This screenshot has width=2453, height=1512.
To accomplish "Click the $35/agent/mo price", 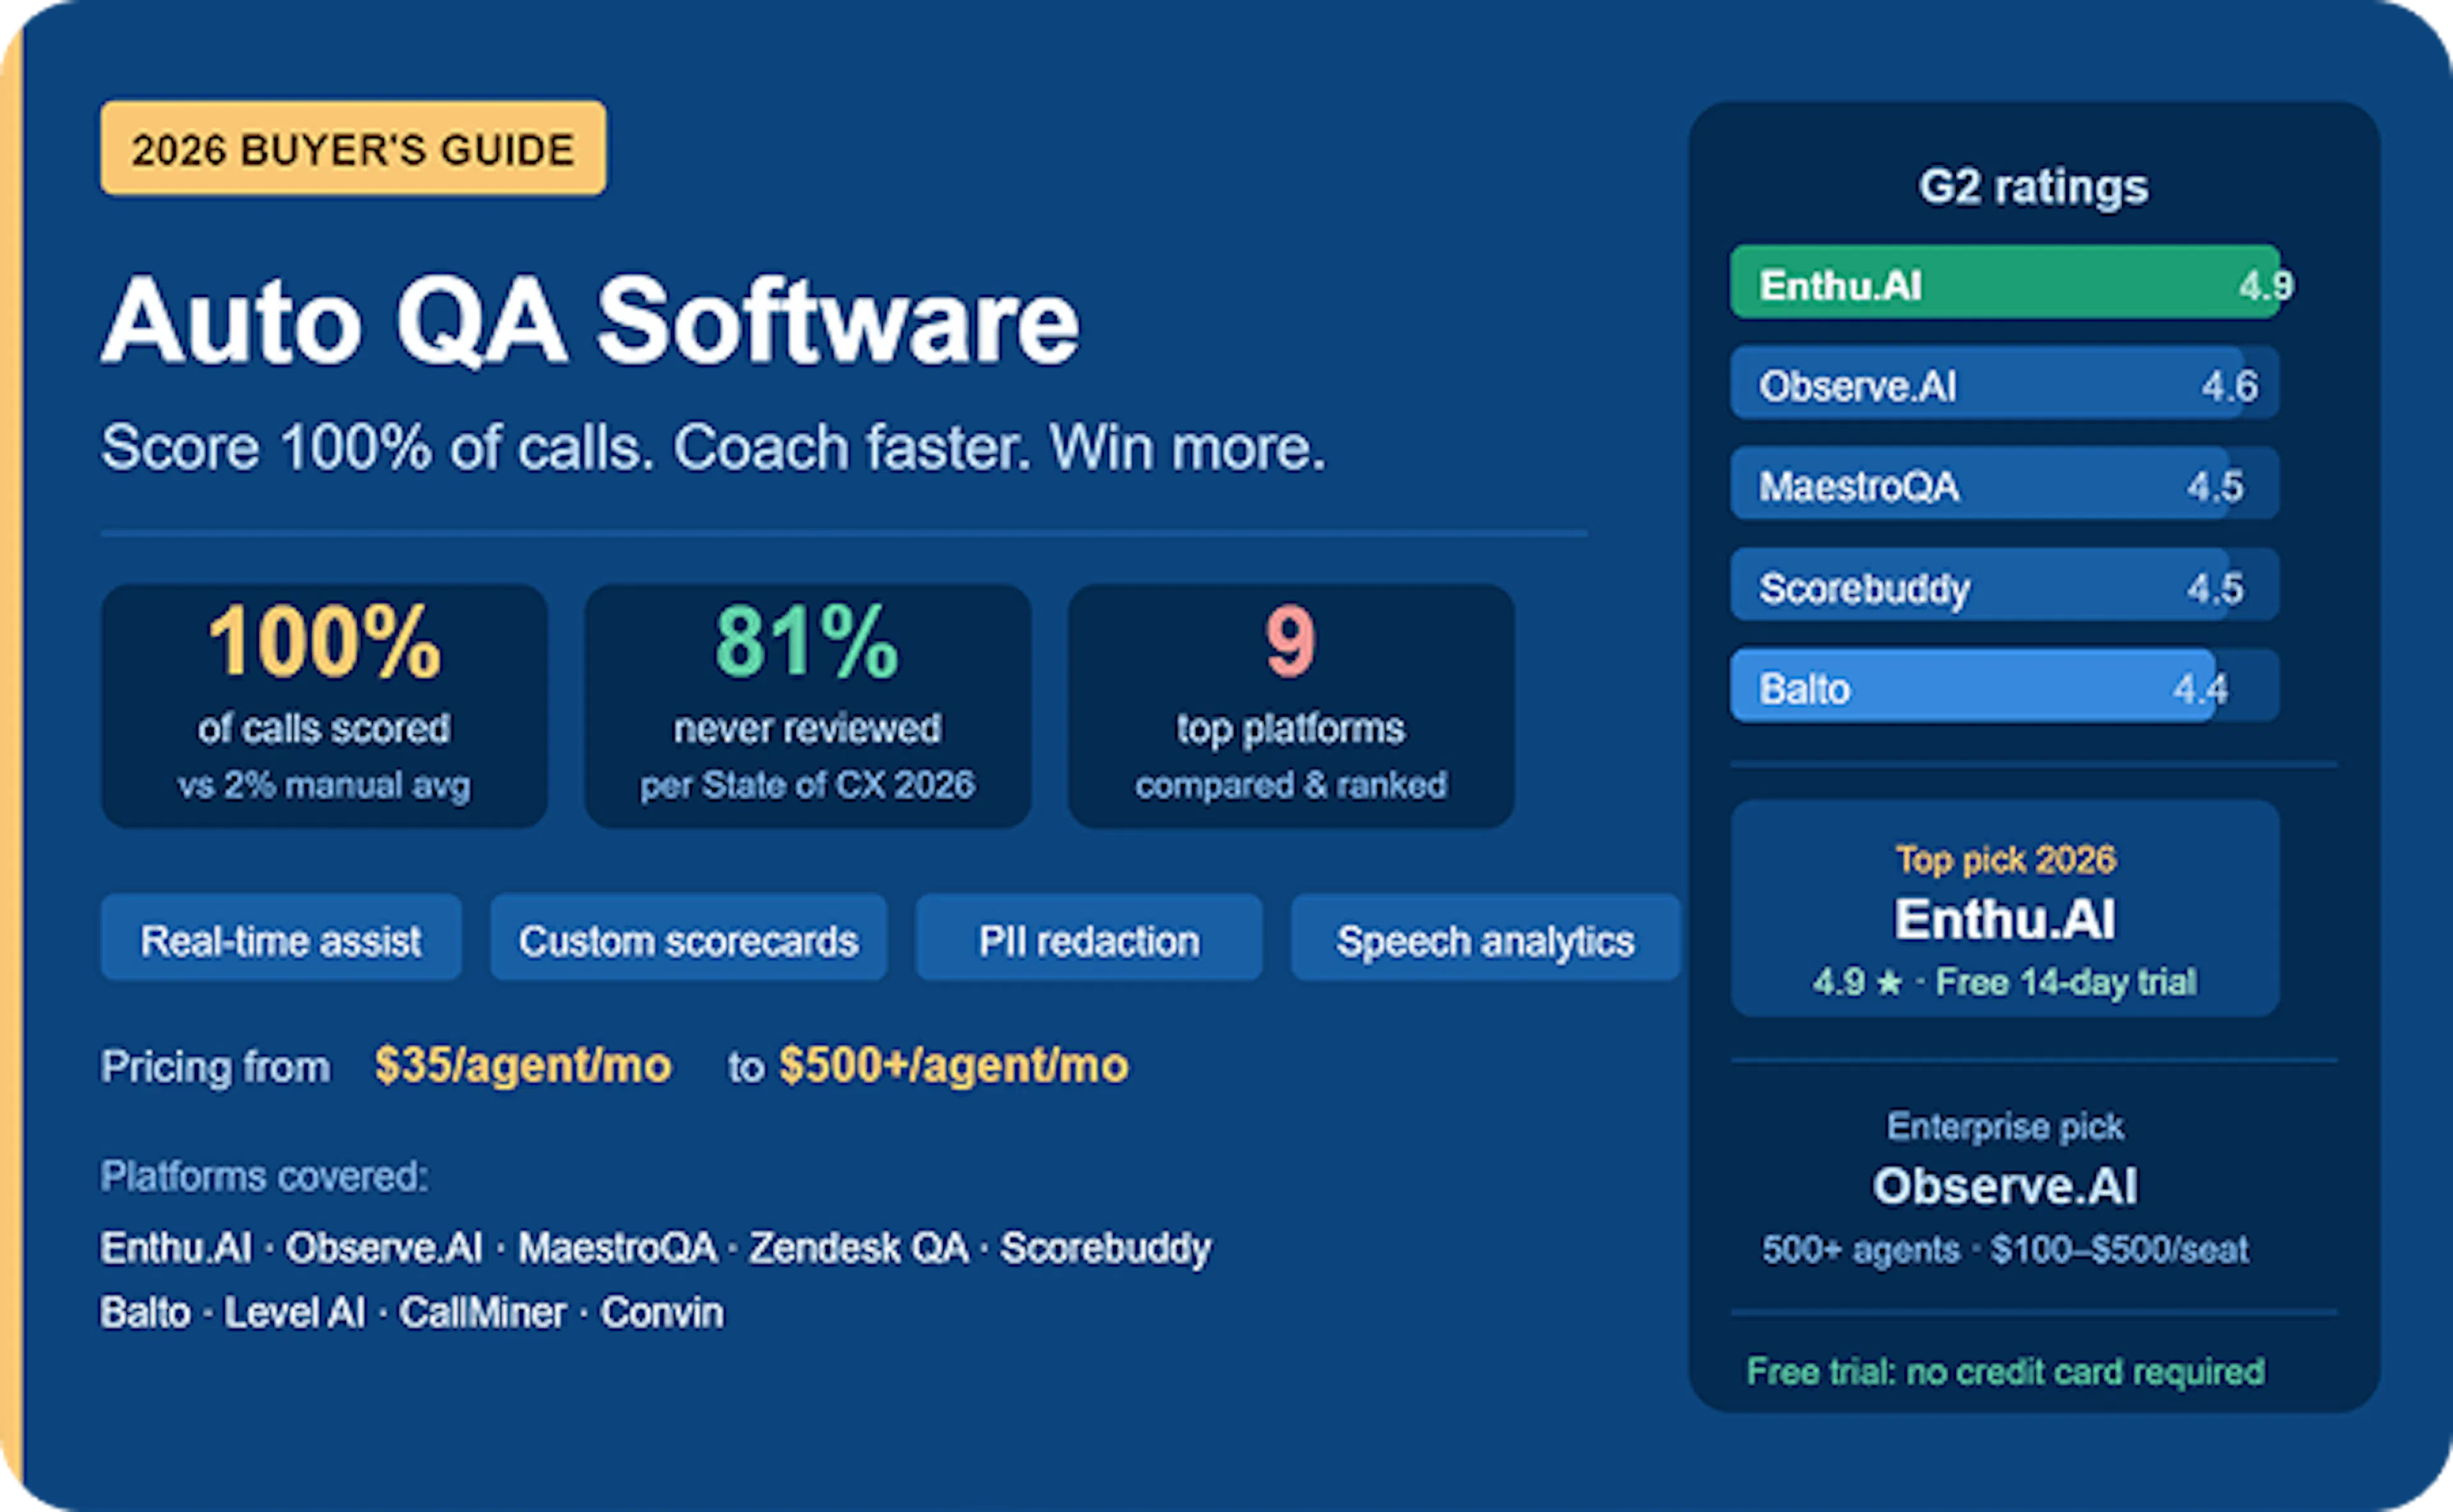I will coord(523,1065).
